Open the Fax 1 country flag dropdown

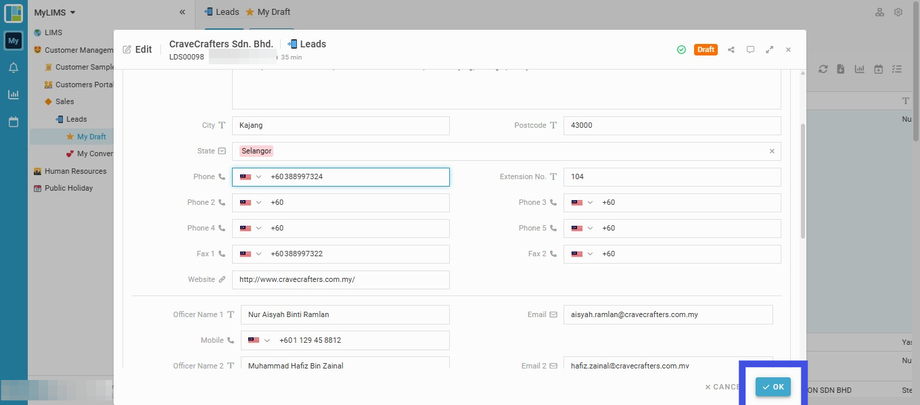tap(250, 254)
